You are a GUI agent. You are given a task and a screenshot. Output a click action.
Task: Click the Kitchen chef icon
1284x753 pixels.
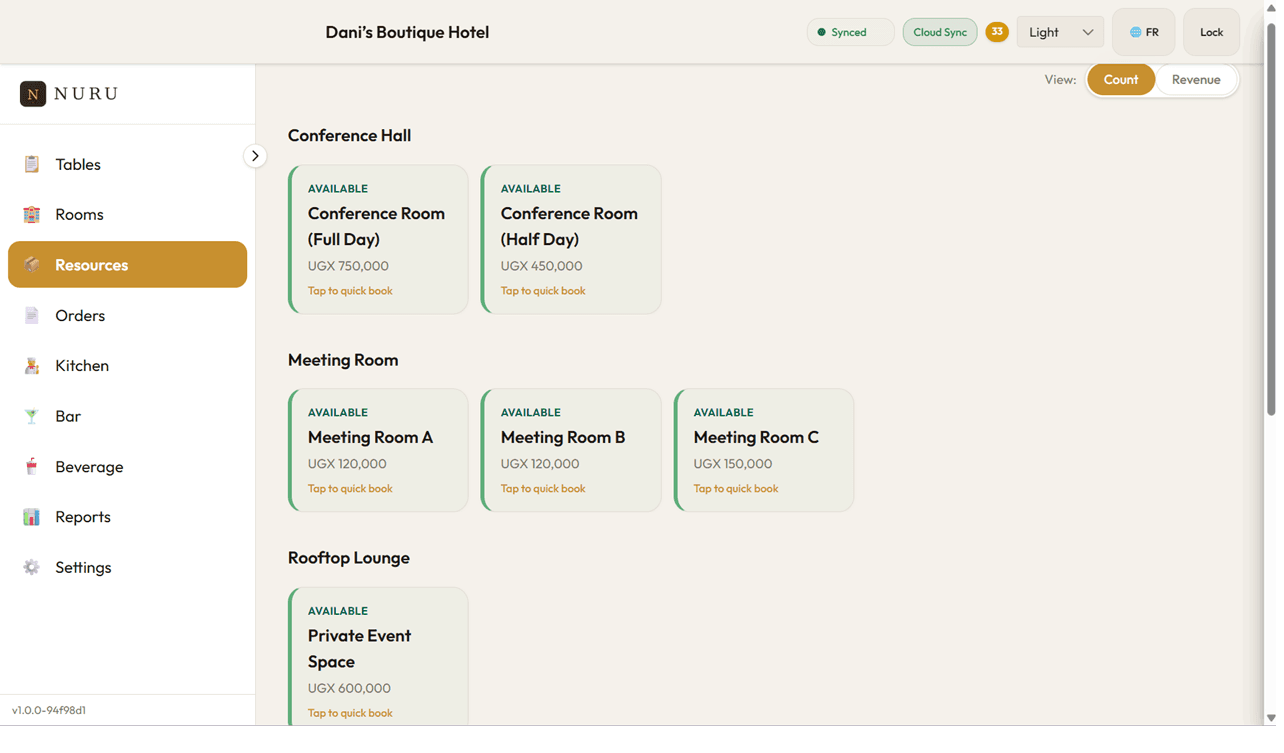32,366
